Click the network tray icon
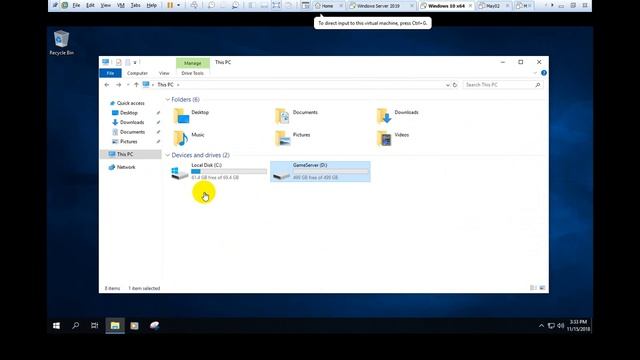The image size is (640, 360). click(x=551, y=325)
